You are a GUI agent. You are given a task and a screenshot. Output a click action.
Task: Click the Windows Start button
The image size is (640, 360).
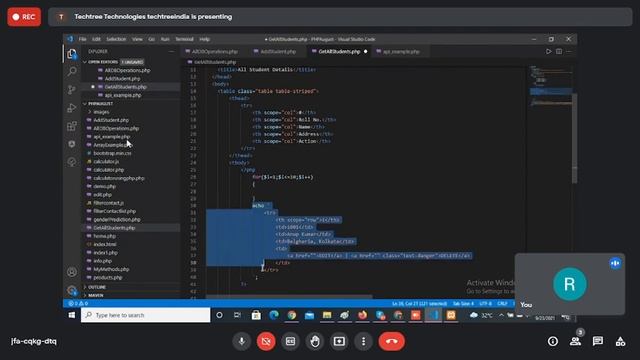tap(72, 315)
